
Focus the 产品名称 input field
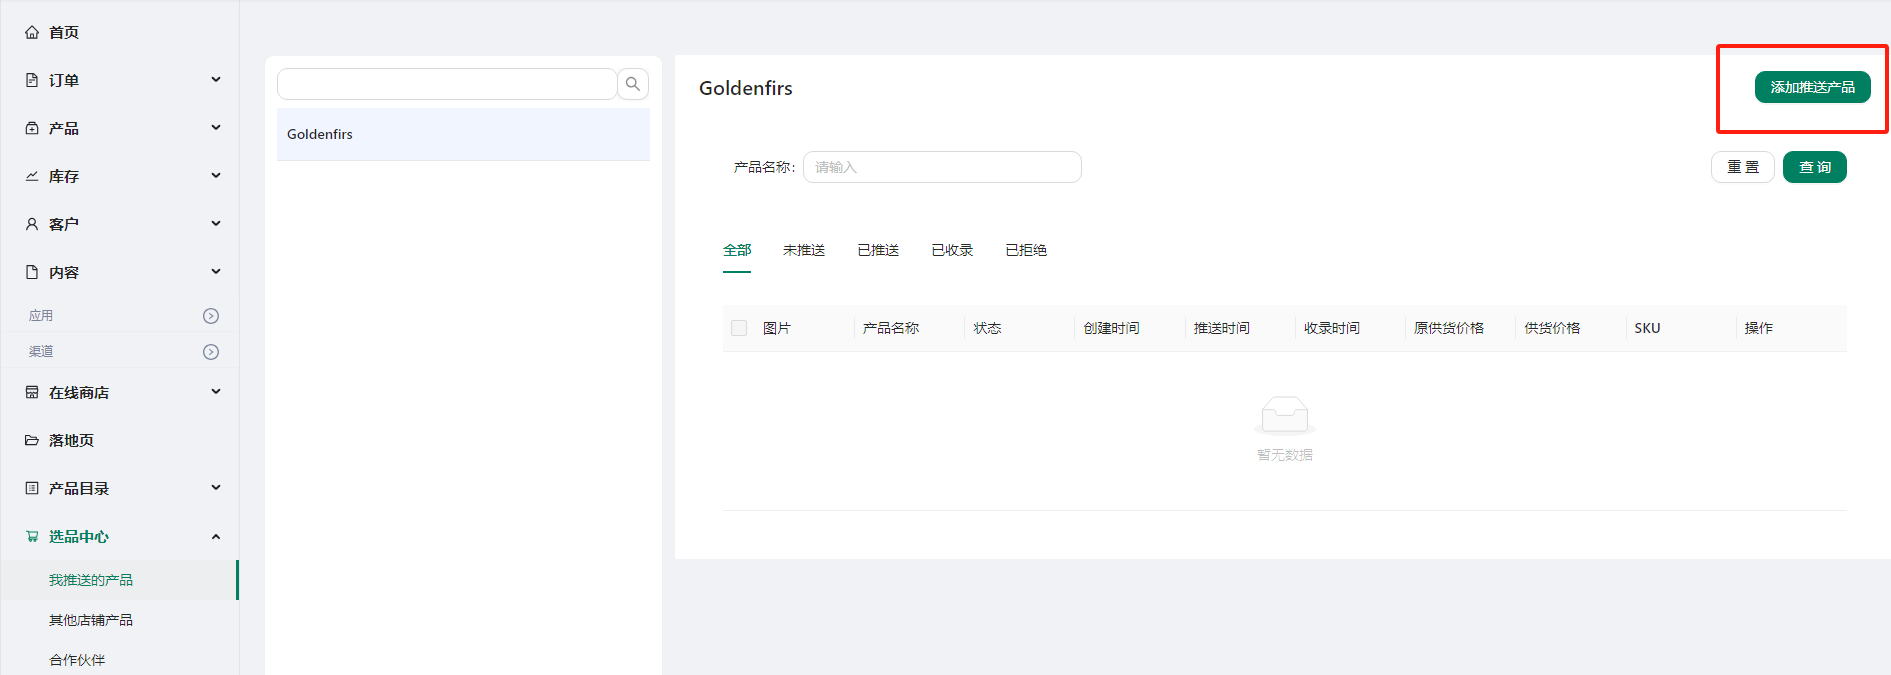coord(942,167)
